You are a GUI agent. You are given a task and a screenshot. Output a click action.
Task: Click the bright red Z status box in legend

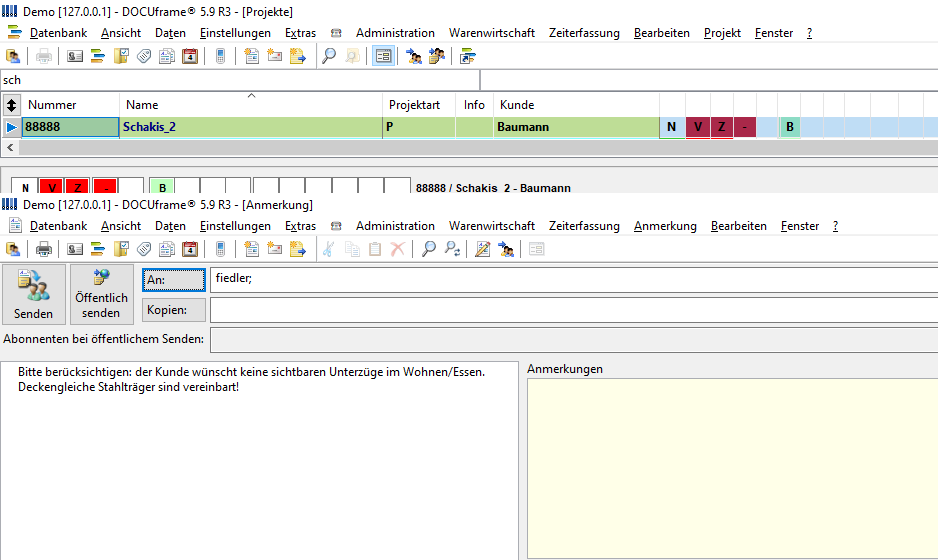pos(77,185)
